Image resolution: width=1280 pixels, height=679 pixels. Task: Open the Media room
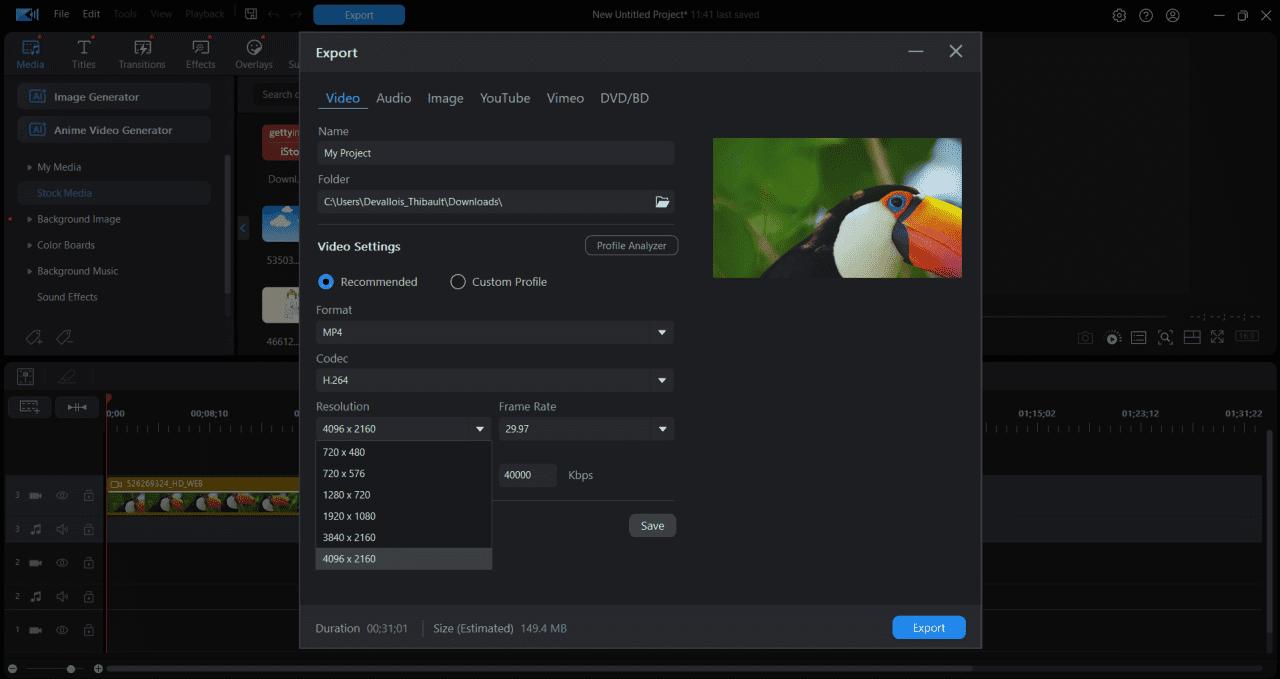pyautogui.click(x=30, y=53)
